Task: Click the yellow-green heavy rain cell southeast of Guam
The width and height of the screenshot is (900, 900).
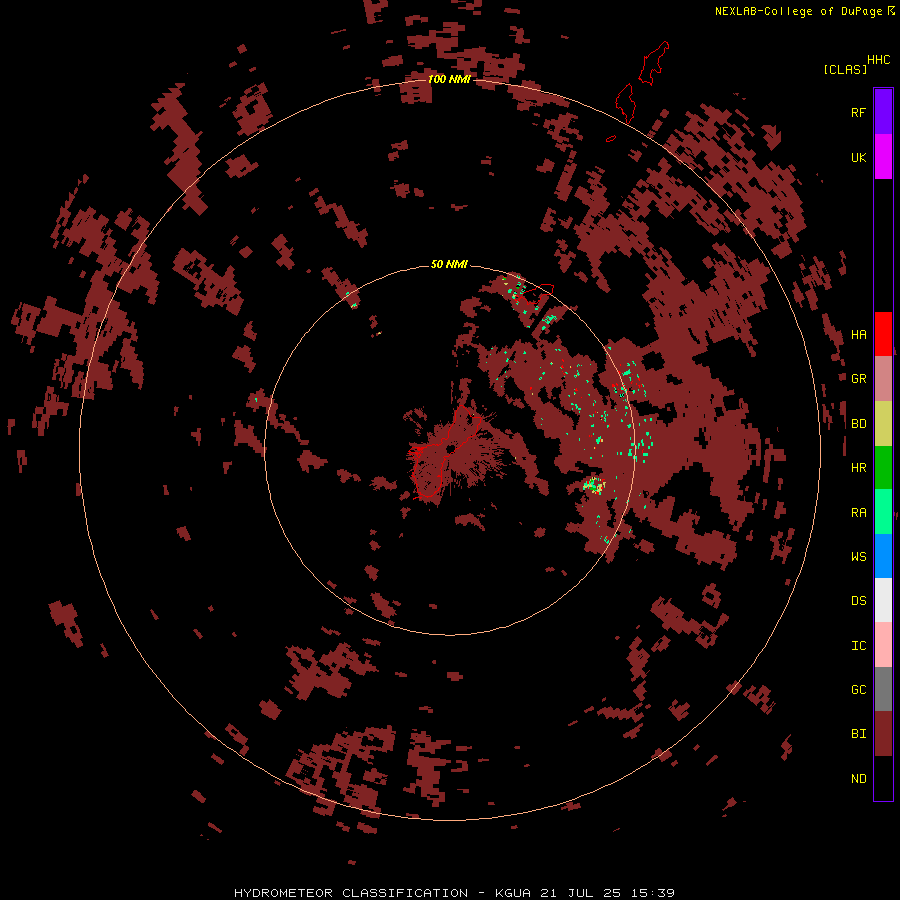Action: click(x=594, y=486)
